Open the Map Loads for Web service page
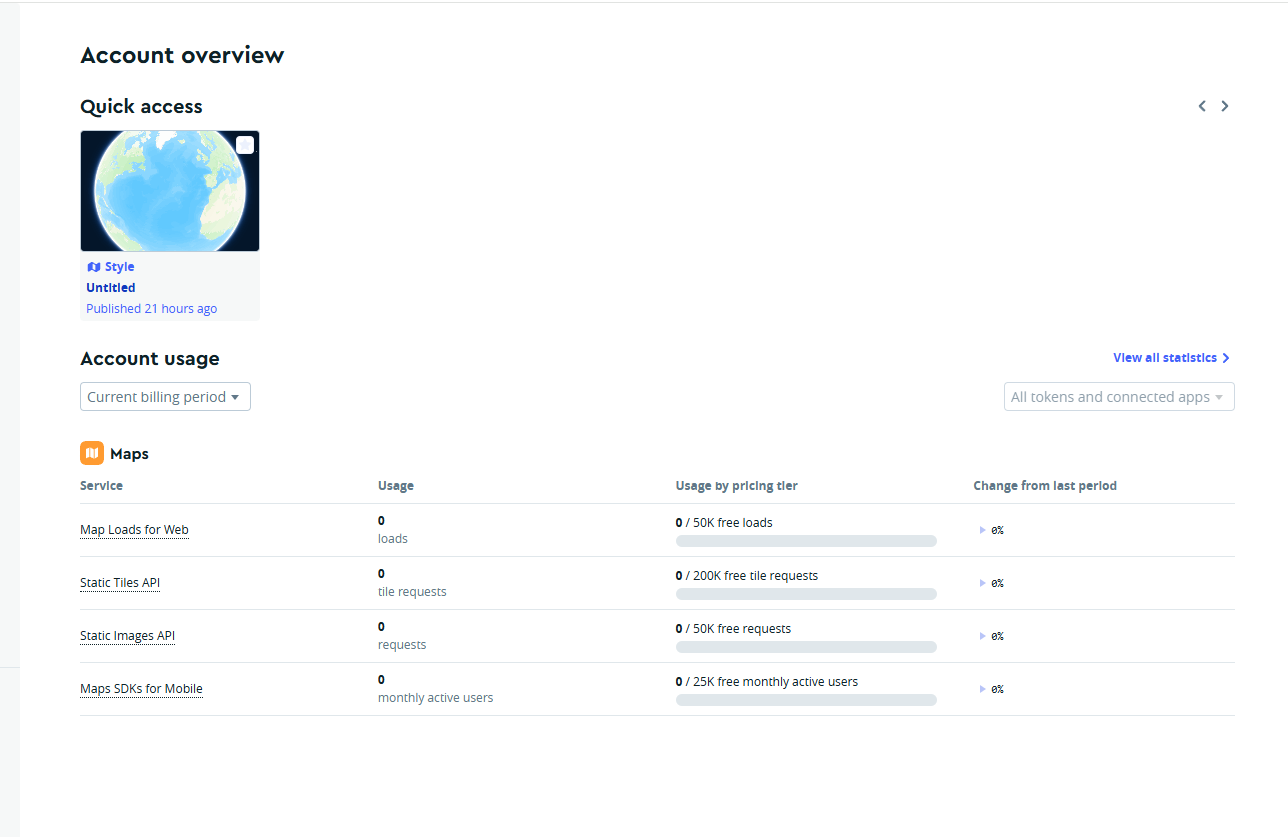 [x=134, y=529]
